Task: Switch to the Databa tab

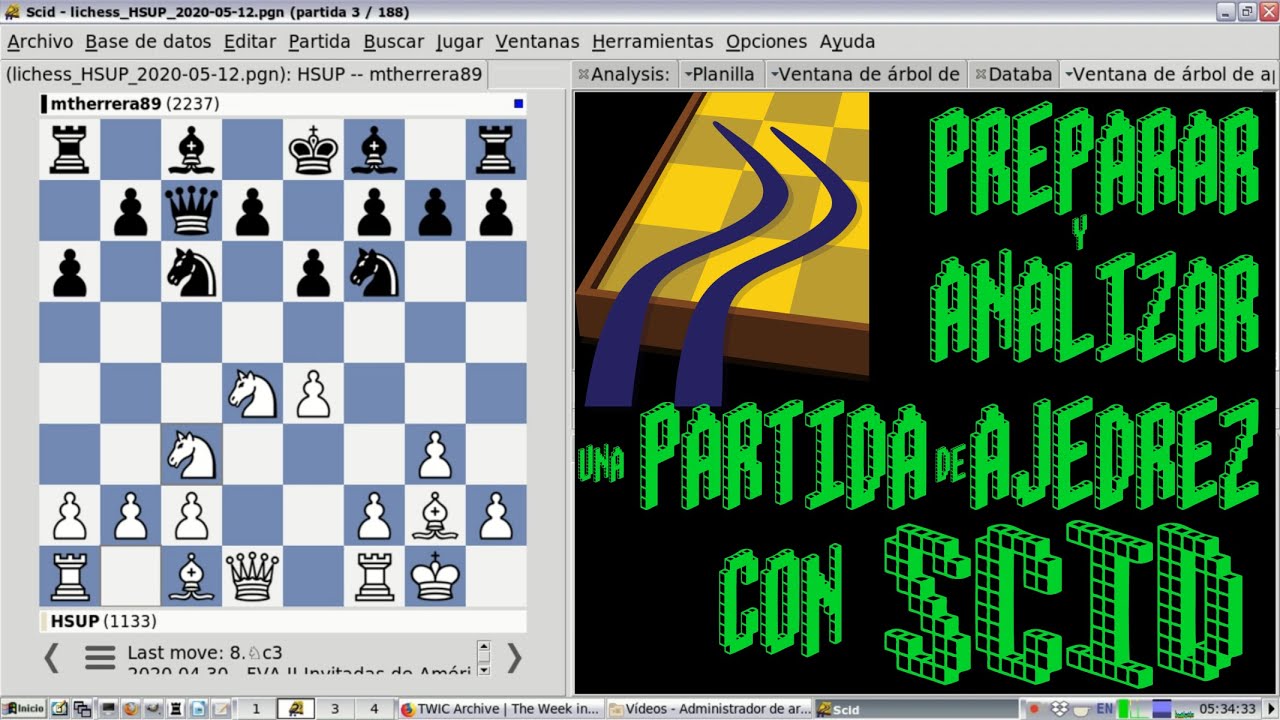Action: pyautogui.click(x=1014, y=74)
